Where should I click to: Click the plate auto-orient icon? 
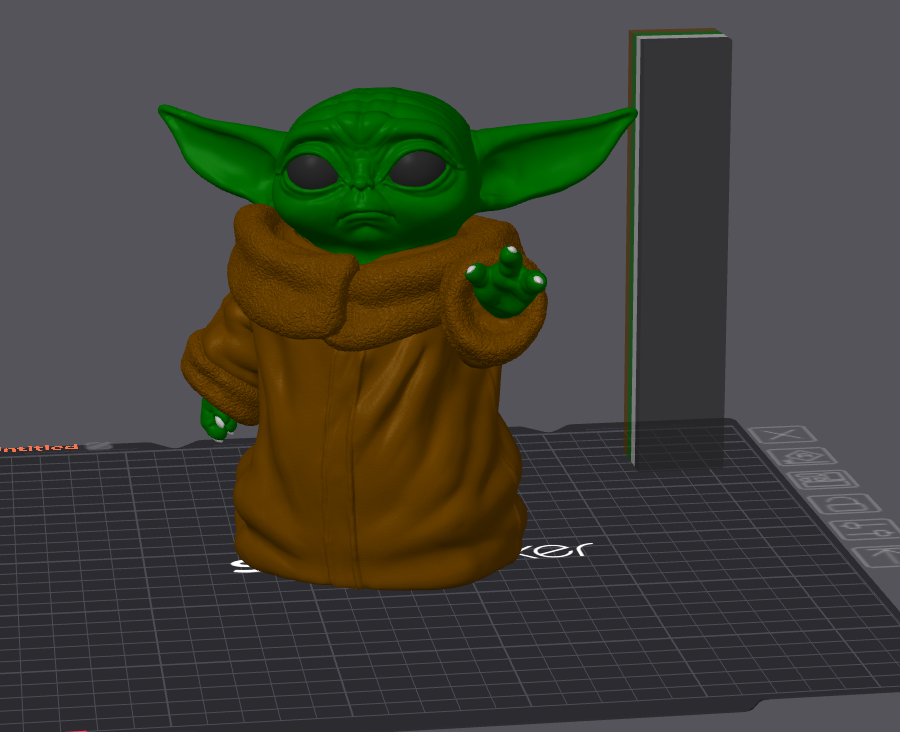[802, 457]
